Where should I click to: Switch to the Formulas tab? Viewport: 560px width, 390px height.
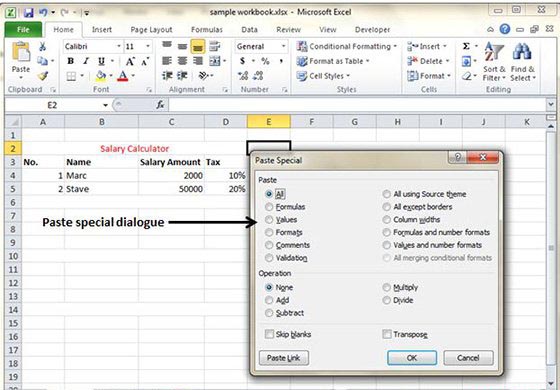[207, 30]
